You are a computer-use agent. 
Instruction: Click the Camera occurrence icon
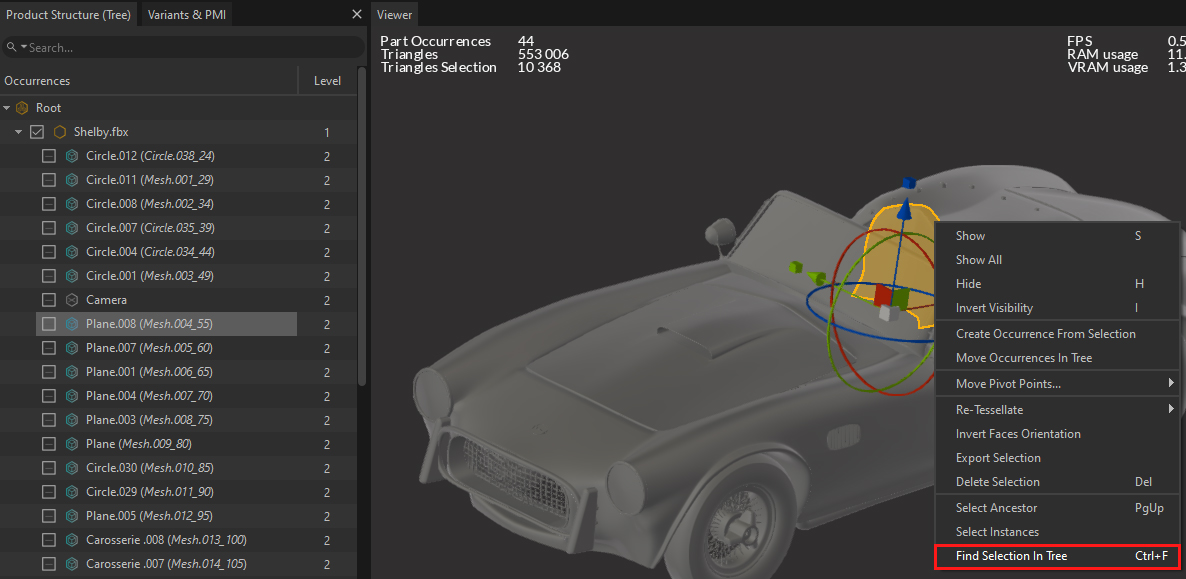click(x=71, y=300)
